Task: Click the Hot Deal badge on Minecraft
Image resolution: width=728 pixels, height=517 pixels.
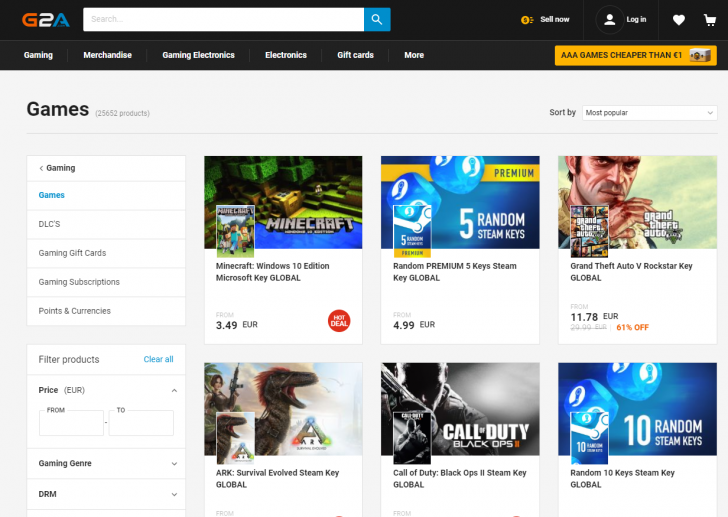Action: [x=339, y=321]
